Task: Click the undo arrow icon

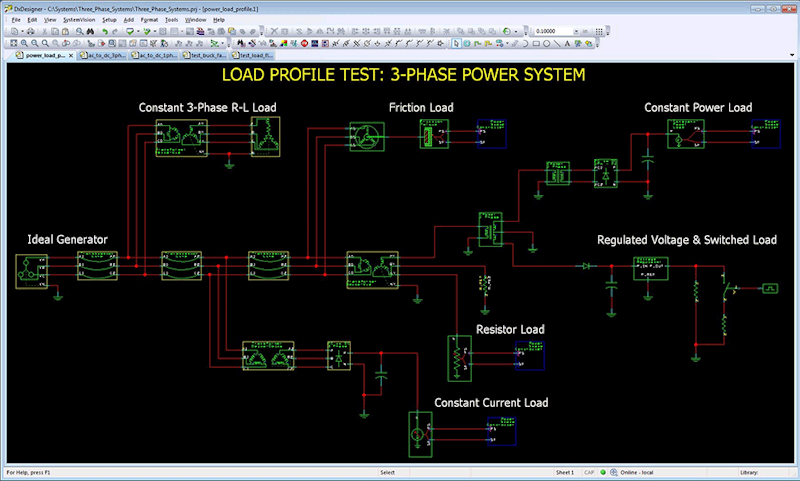Action: (x=103, y=31)
